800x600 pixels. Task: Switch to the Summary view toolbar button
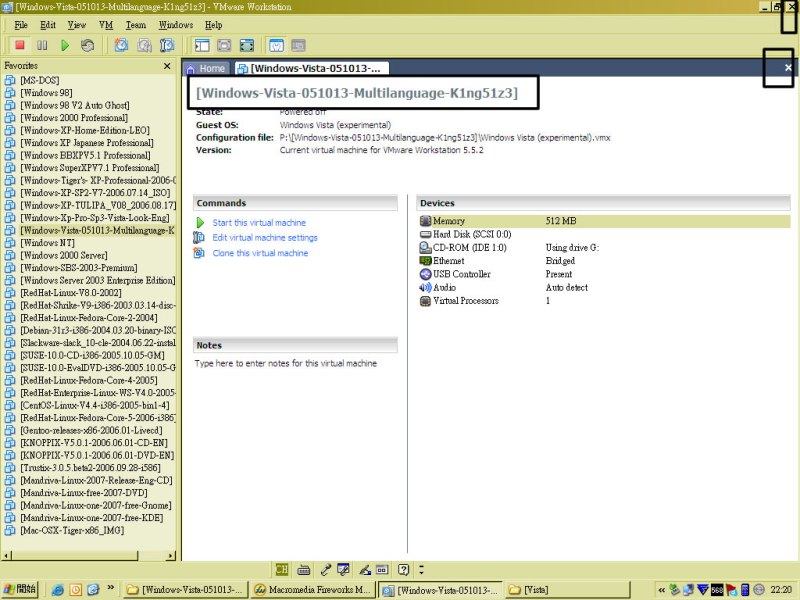coord(276,45)
